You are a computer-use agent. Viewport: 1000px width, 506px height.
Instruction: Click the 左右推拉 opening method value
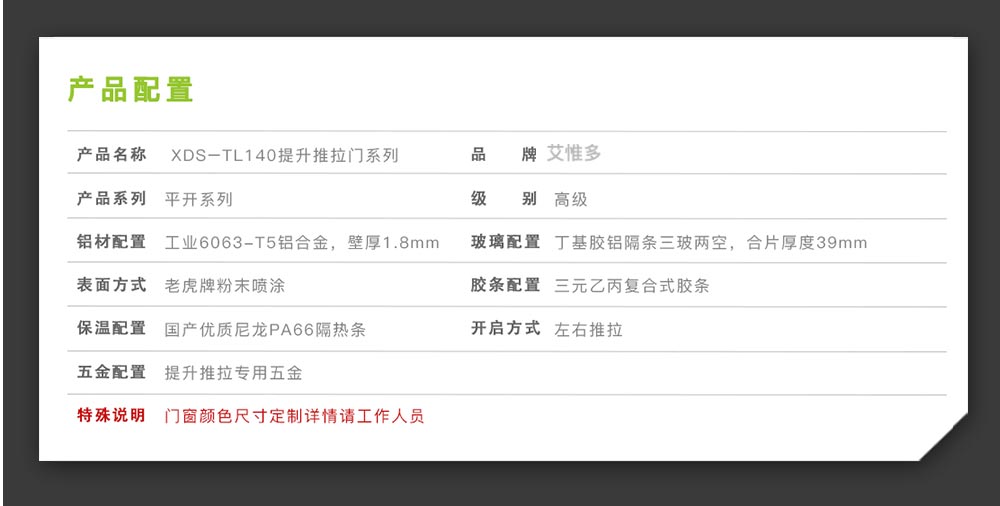588,329
